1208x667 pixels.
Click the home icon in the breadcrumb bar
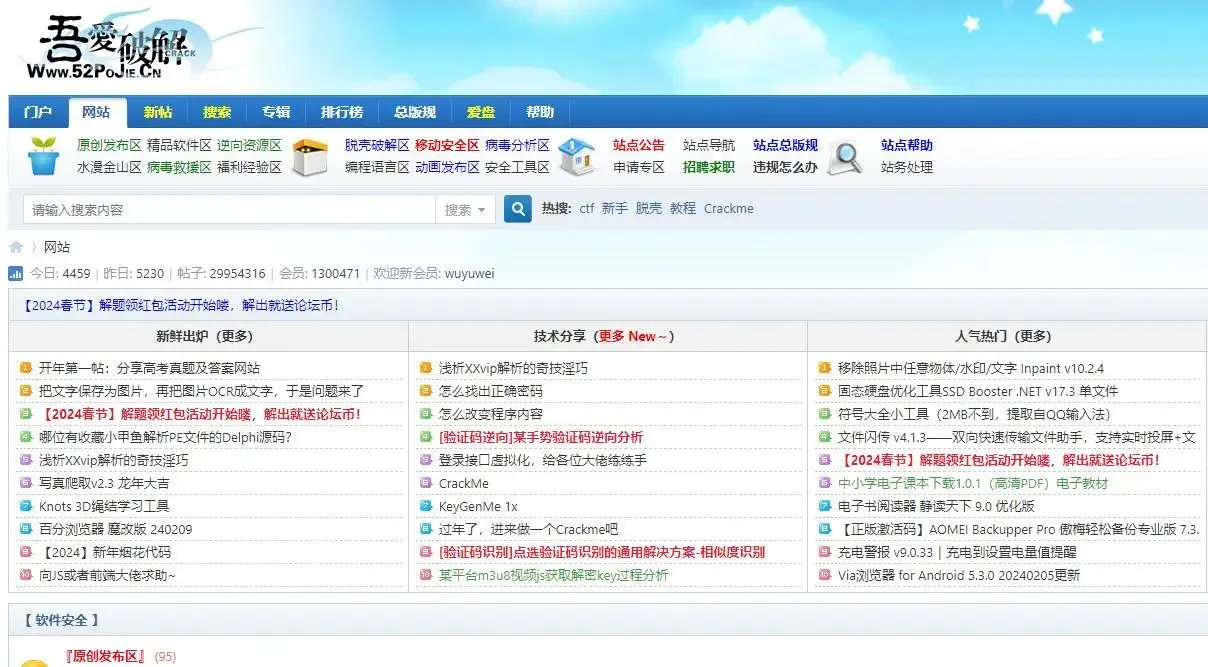pyautogui.click(x=14, y=246)
